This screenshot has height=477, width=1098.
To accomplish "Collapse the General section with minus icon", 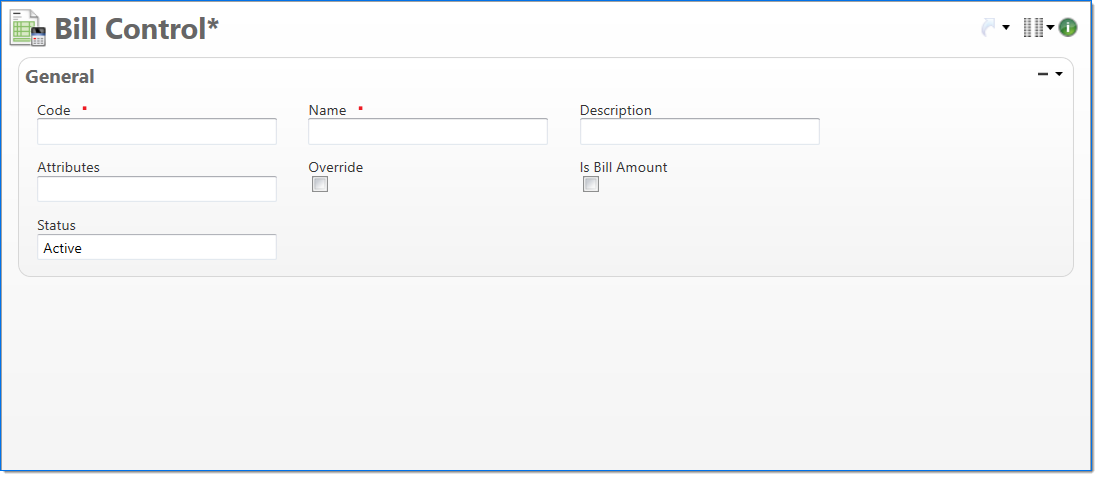I will coord(1043,74).
